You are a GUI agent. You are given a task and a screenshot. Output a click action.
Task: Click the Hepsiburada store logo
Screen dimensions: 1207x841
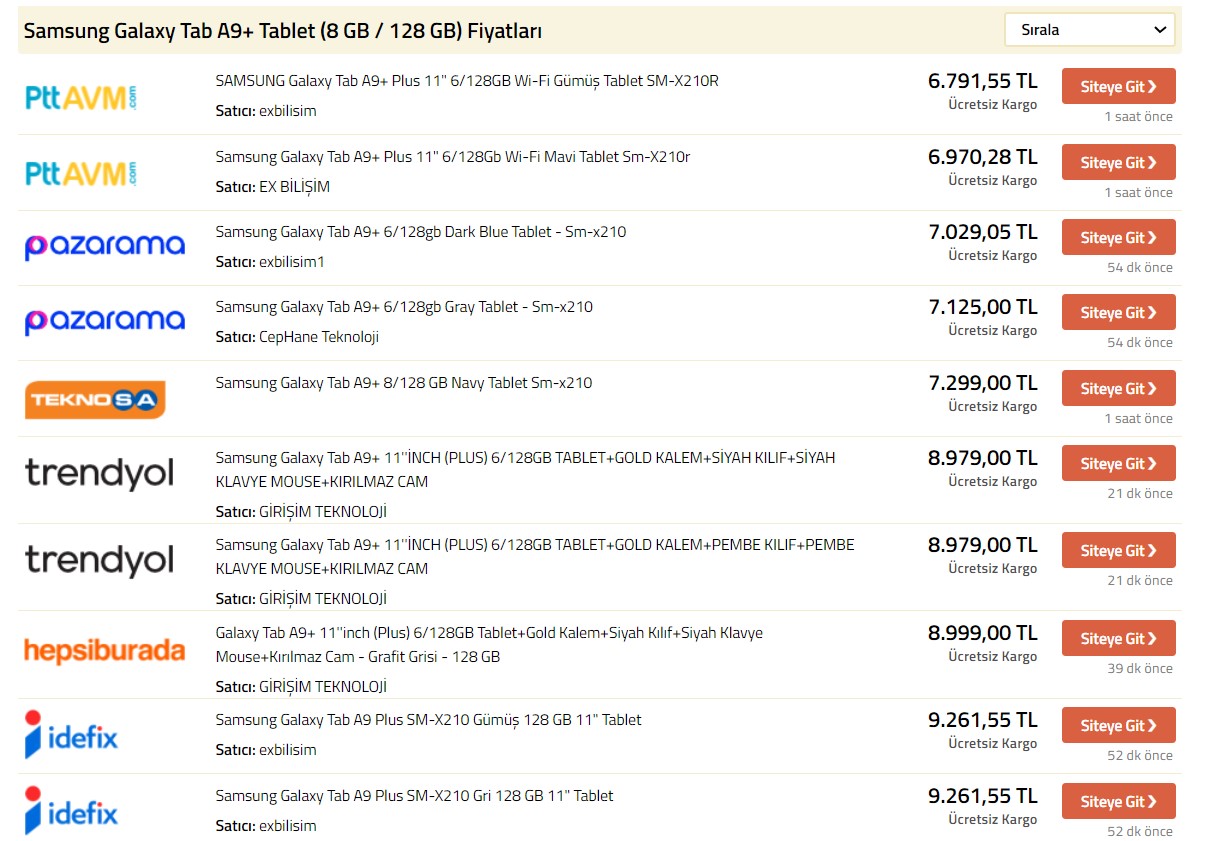click(105, 651)
